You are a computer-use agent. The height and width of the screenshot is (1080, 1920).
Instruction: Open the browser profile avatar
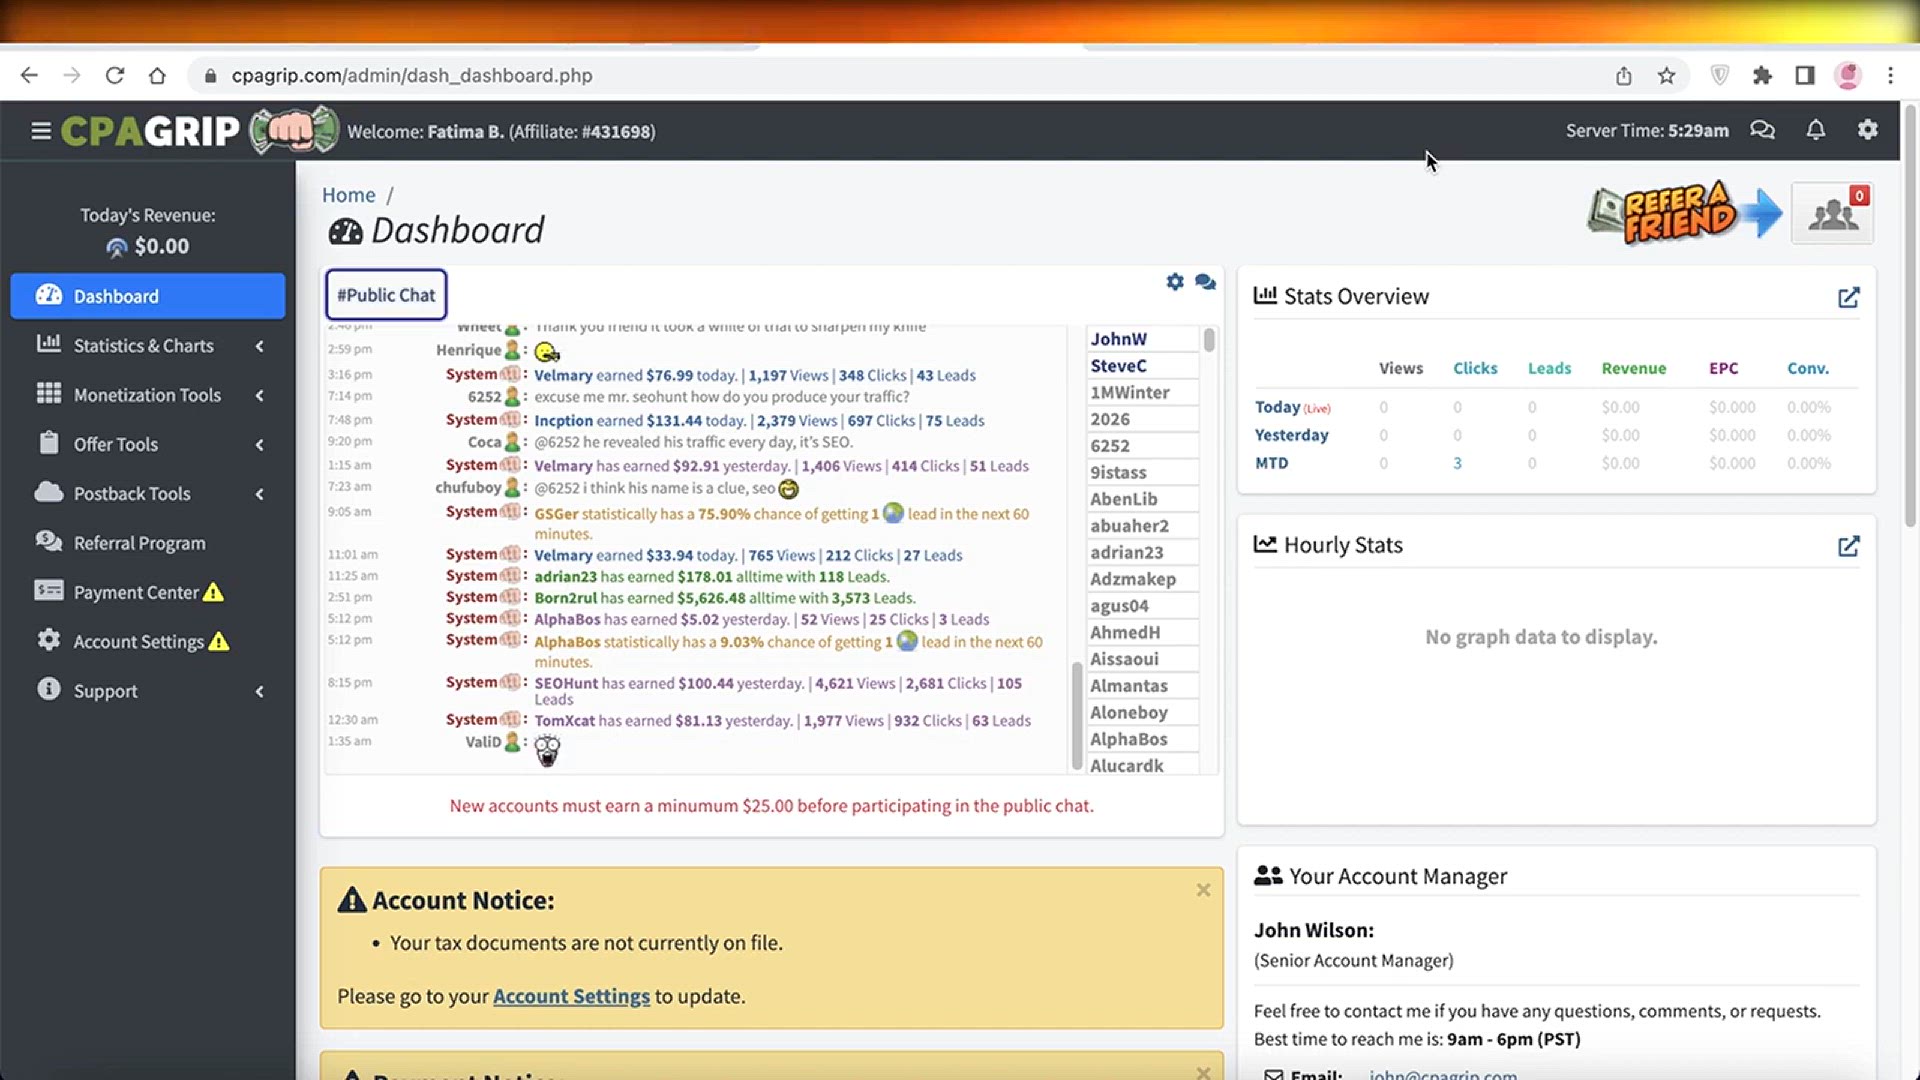[1848, 75]
